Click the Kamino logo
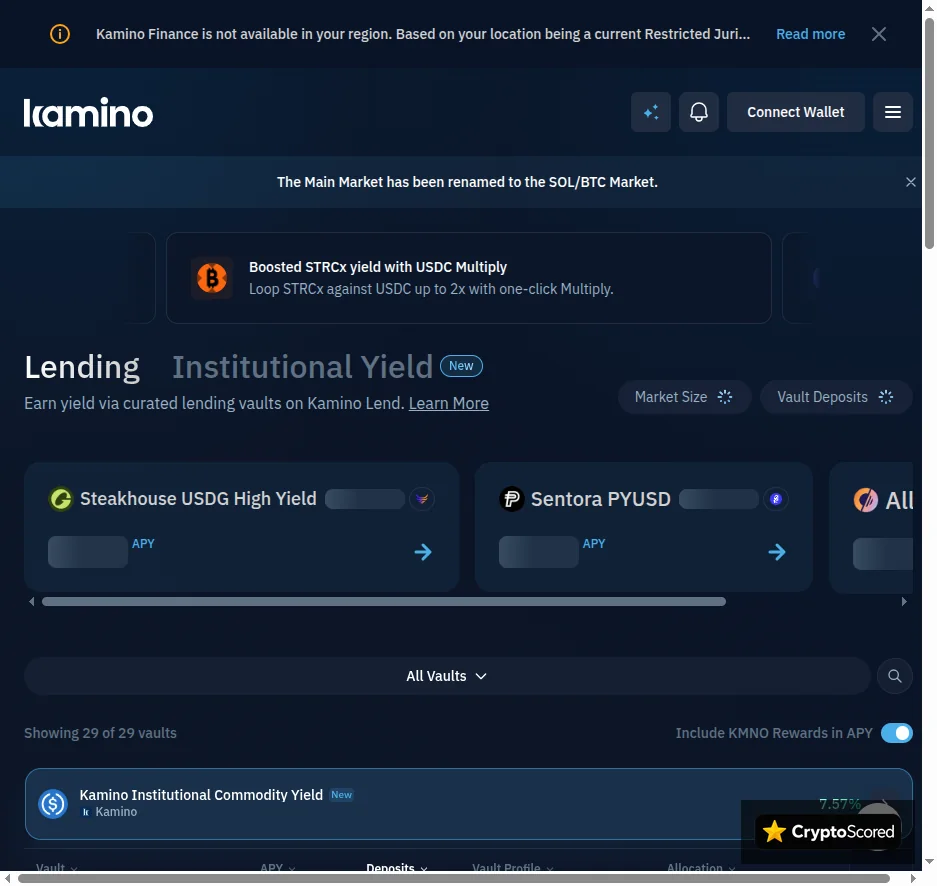 click(88, 112)
